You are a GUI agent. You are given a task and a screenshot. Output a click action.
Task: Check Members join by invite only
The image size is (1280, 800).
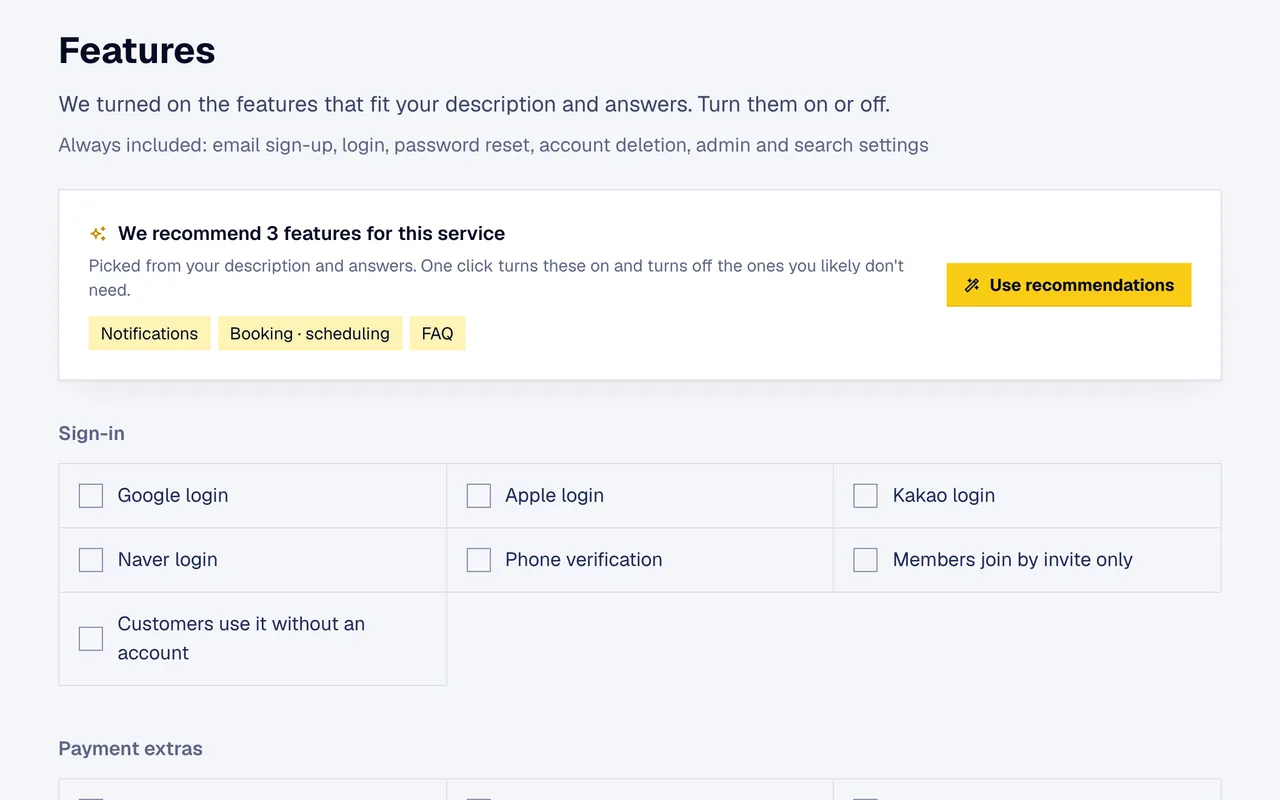click(x=865, y=560)
